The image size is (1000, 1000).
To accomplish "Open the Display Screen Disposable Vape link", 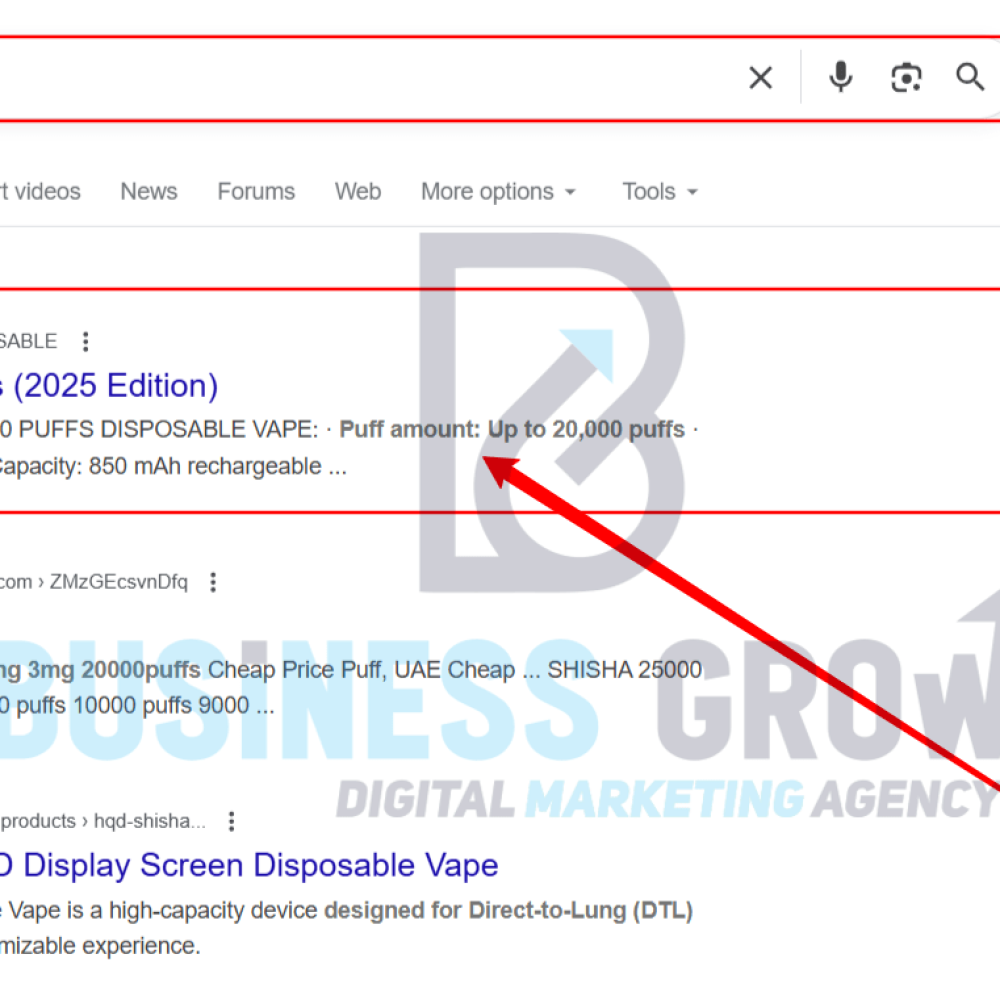I will click(x=249, y=865).
